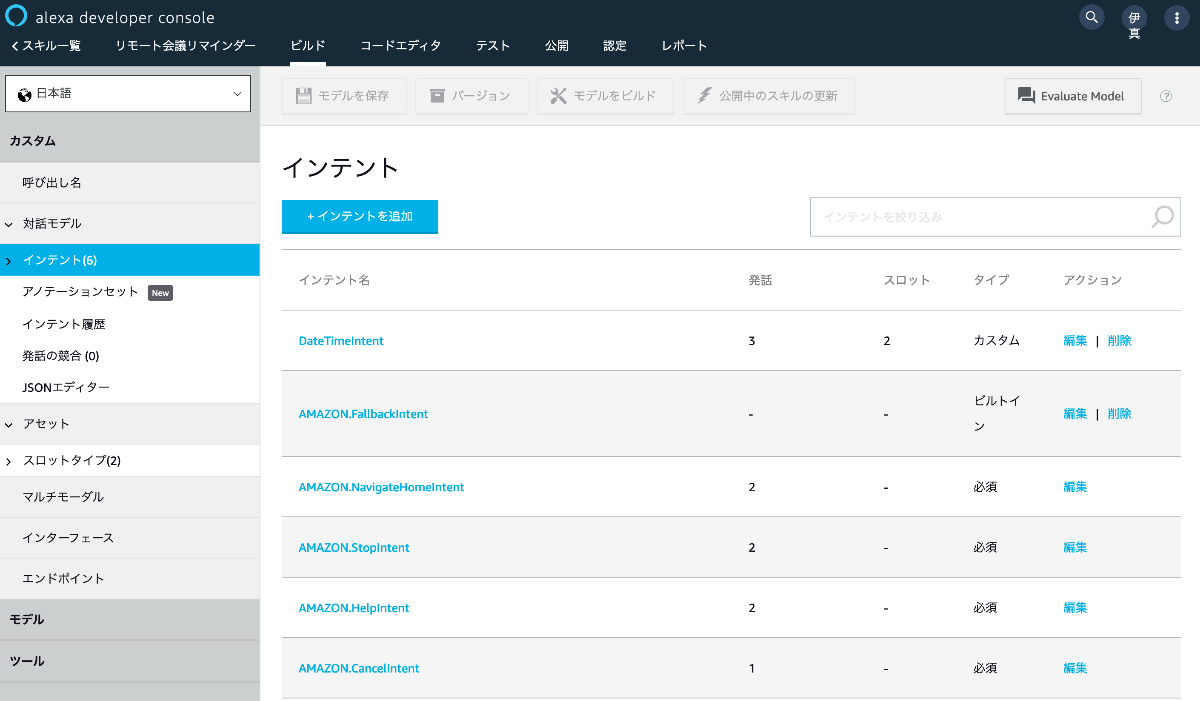Switch to the ビルド tab
This screenshot has height=701, width=1200.
pyautogui.click(x=308, y=46)
